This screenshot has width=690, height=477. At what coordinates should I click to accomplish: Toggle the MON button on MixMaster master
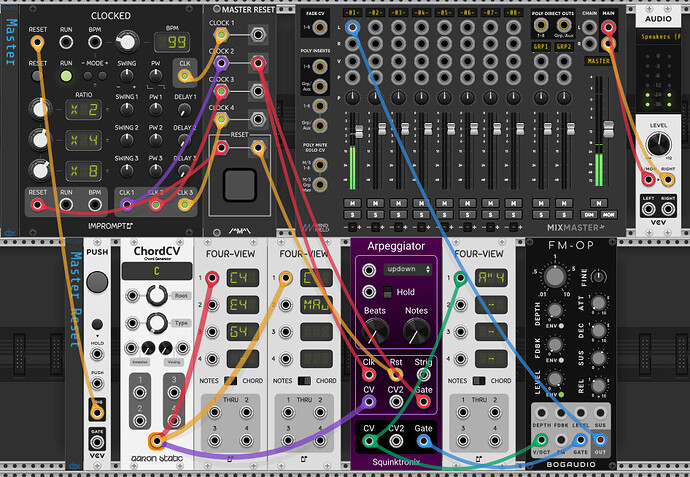[x=609, y=215]
